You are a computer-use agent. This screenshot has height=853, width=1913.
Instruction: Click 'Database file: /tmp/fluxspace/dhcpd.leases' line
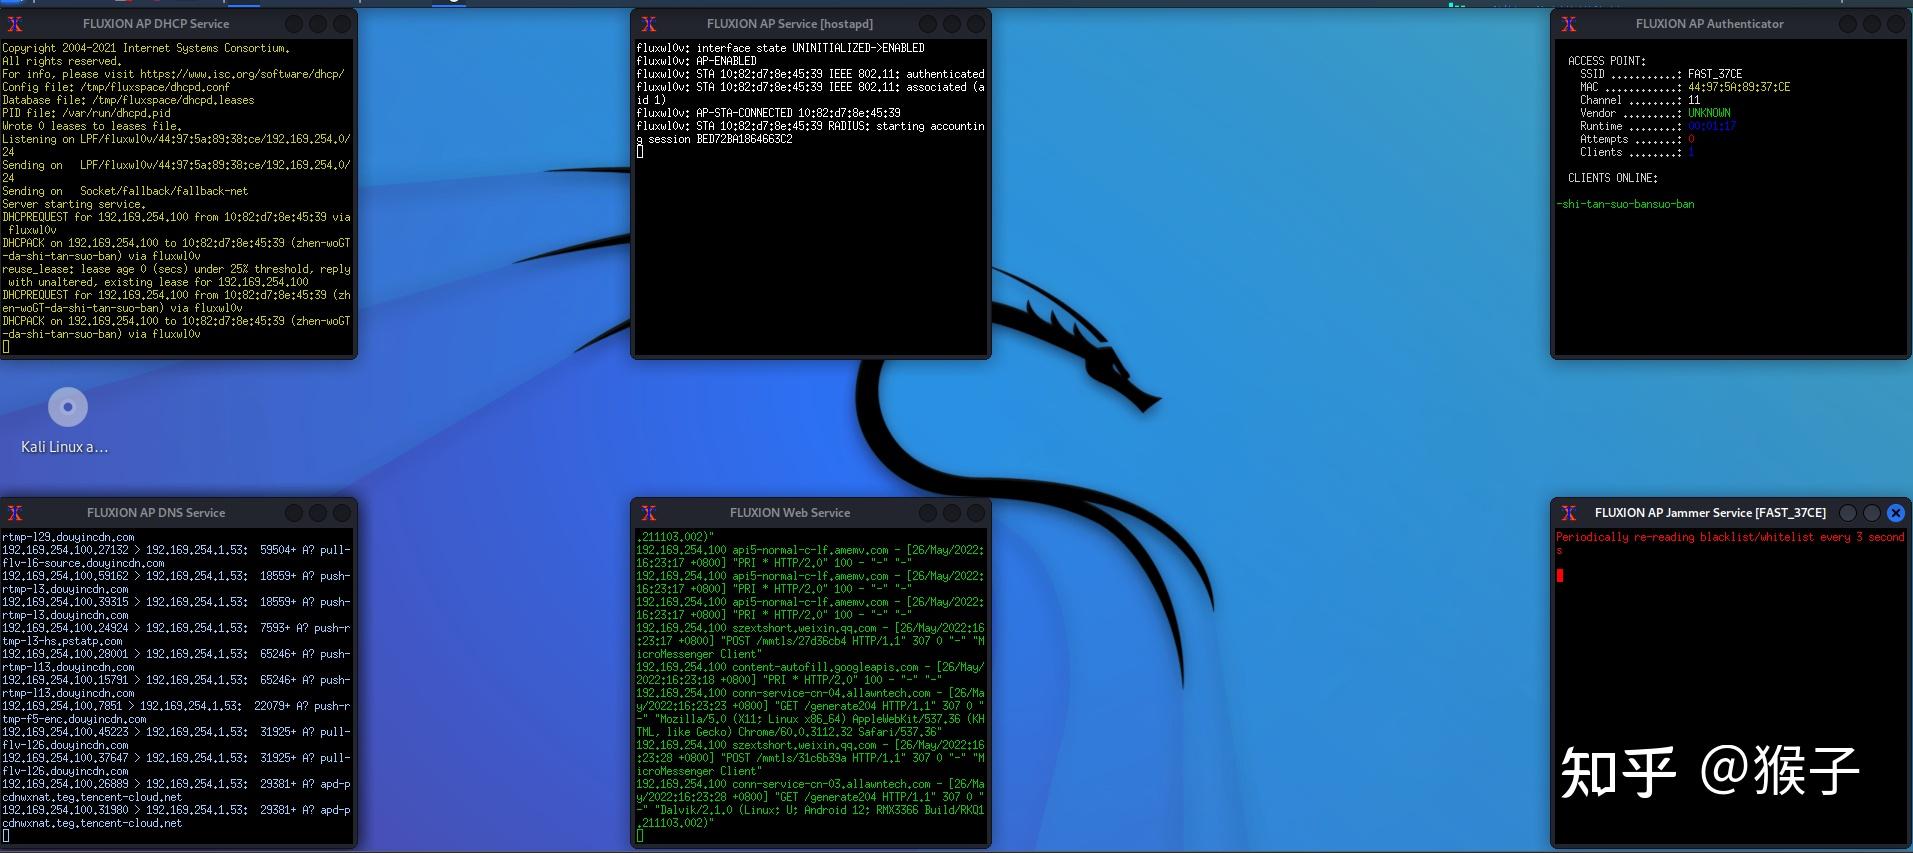128,100
